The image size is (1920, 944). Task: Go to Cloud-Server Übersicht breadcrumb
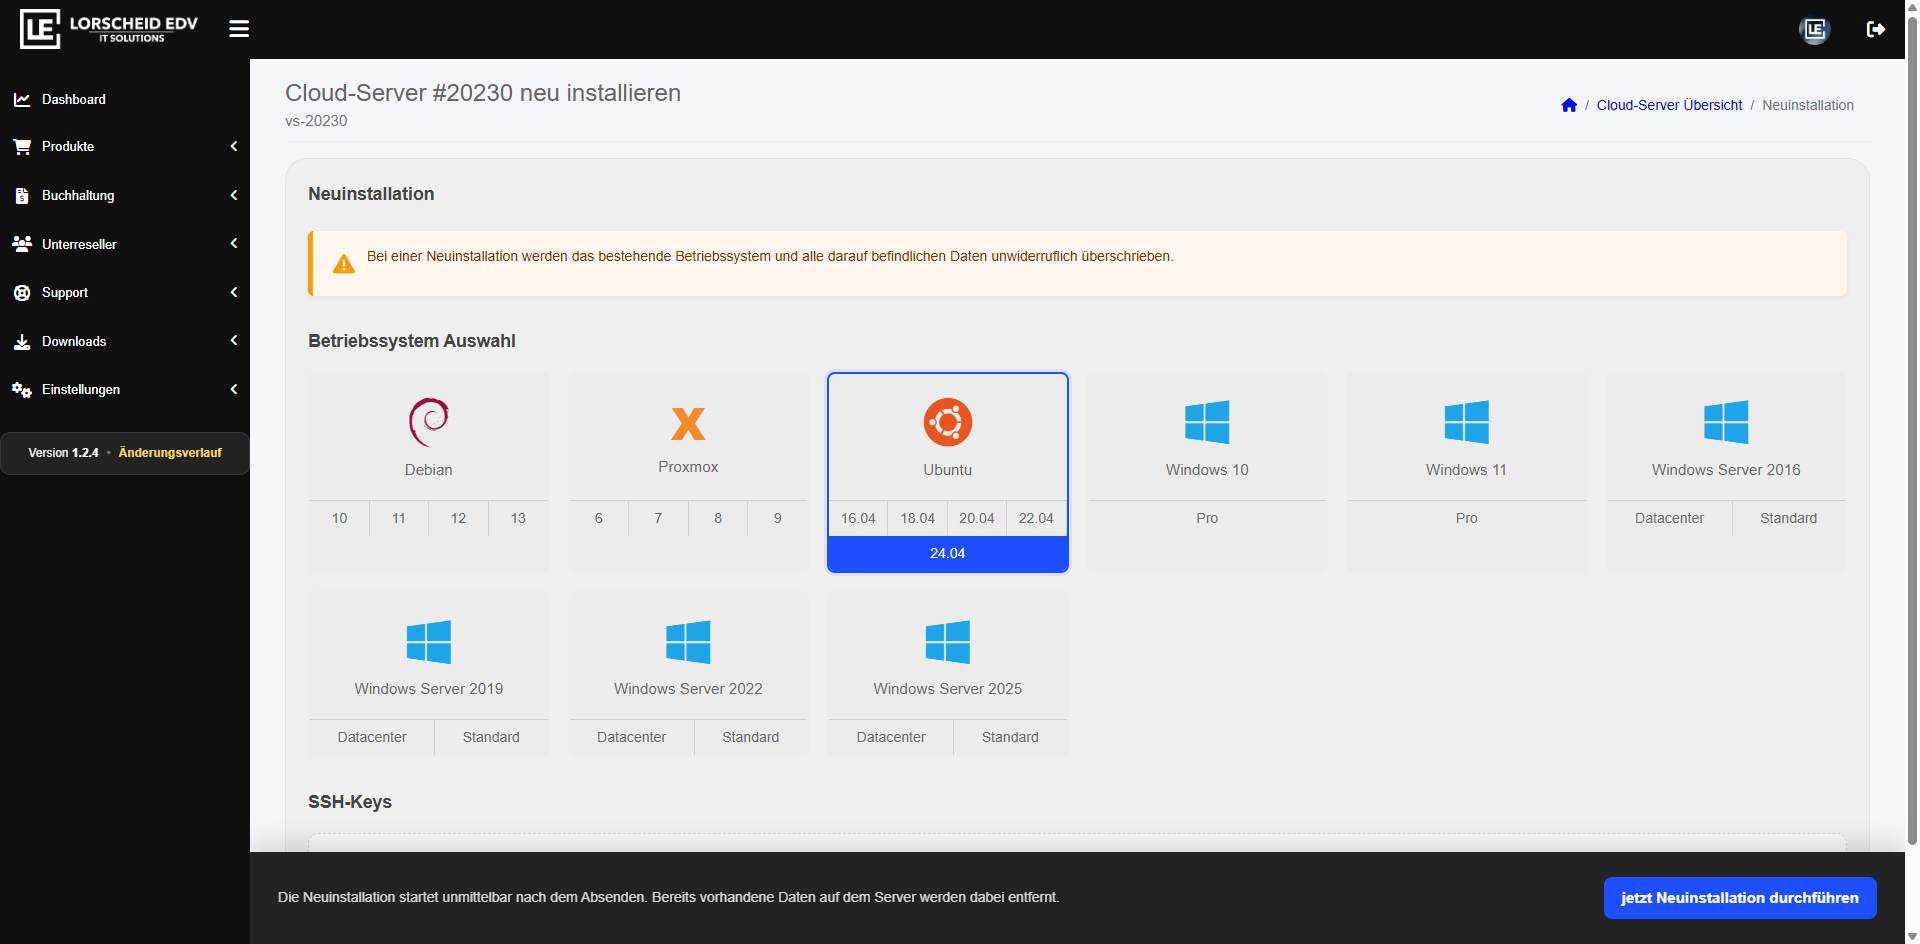tap(1669, 105)
